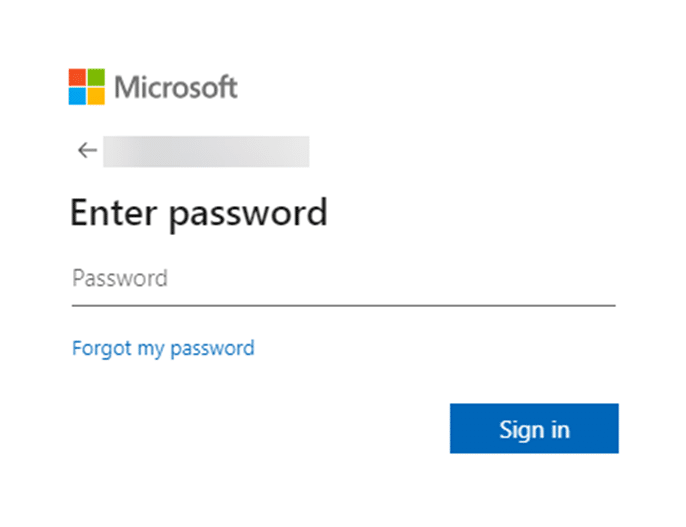The height and width of the screenshot is (527, 686).
Task: Submit the form using Sign in
Action: coord(534,429)
